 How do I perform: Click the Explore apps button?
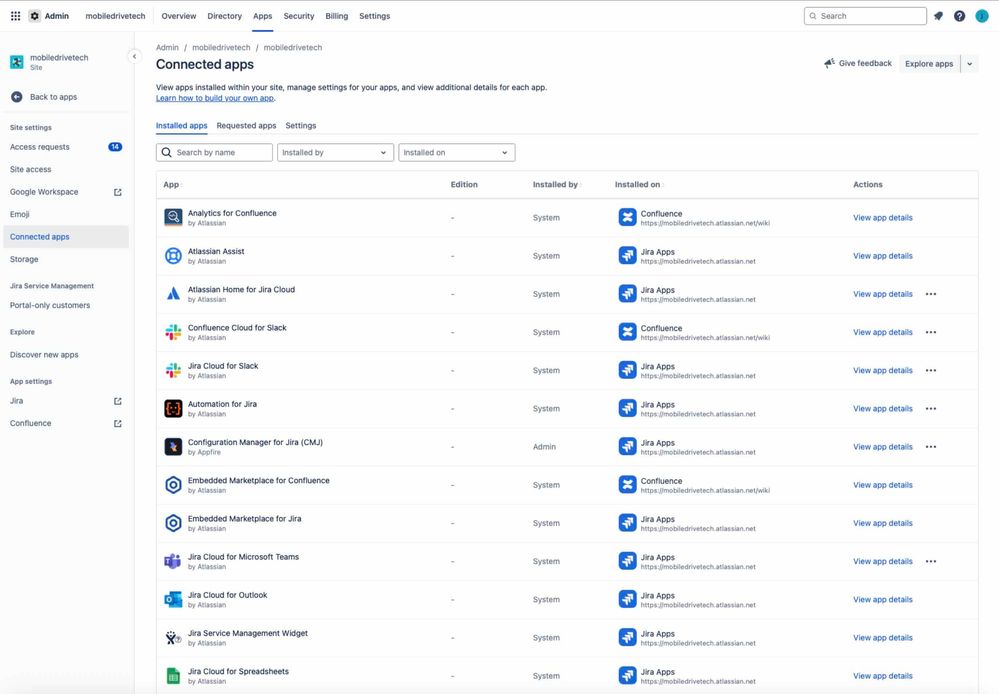coord(929,64)
